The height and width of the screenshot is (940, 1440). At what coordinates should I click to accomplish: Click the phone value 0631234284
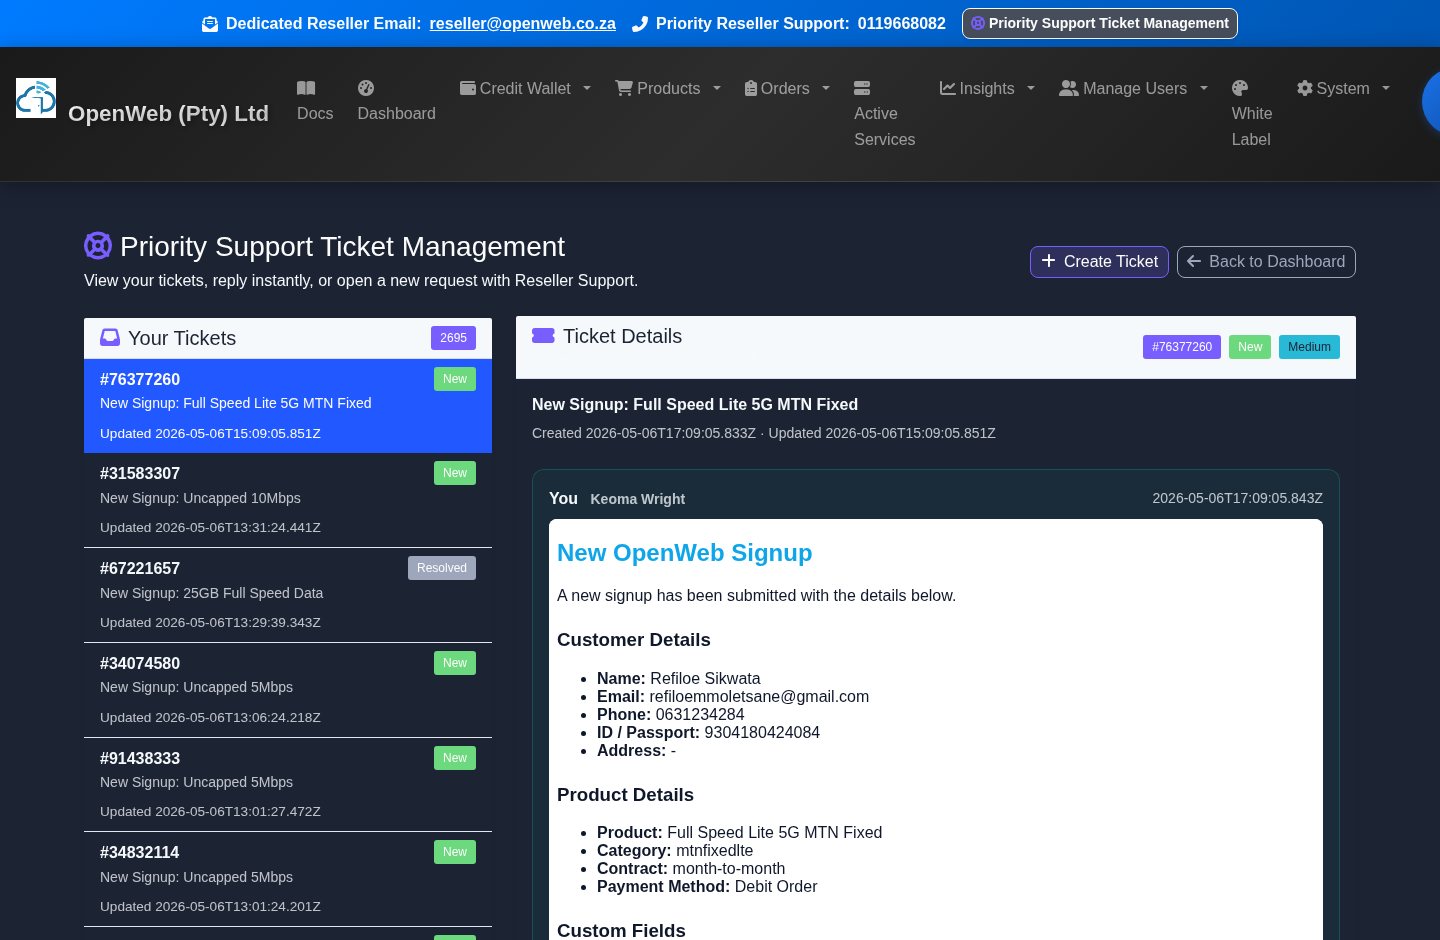(x=700, y=715)
